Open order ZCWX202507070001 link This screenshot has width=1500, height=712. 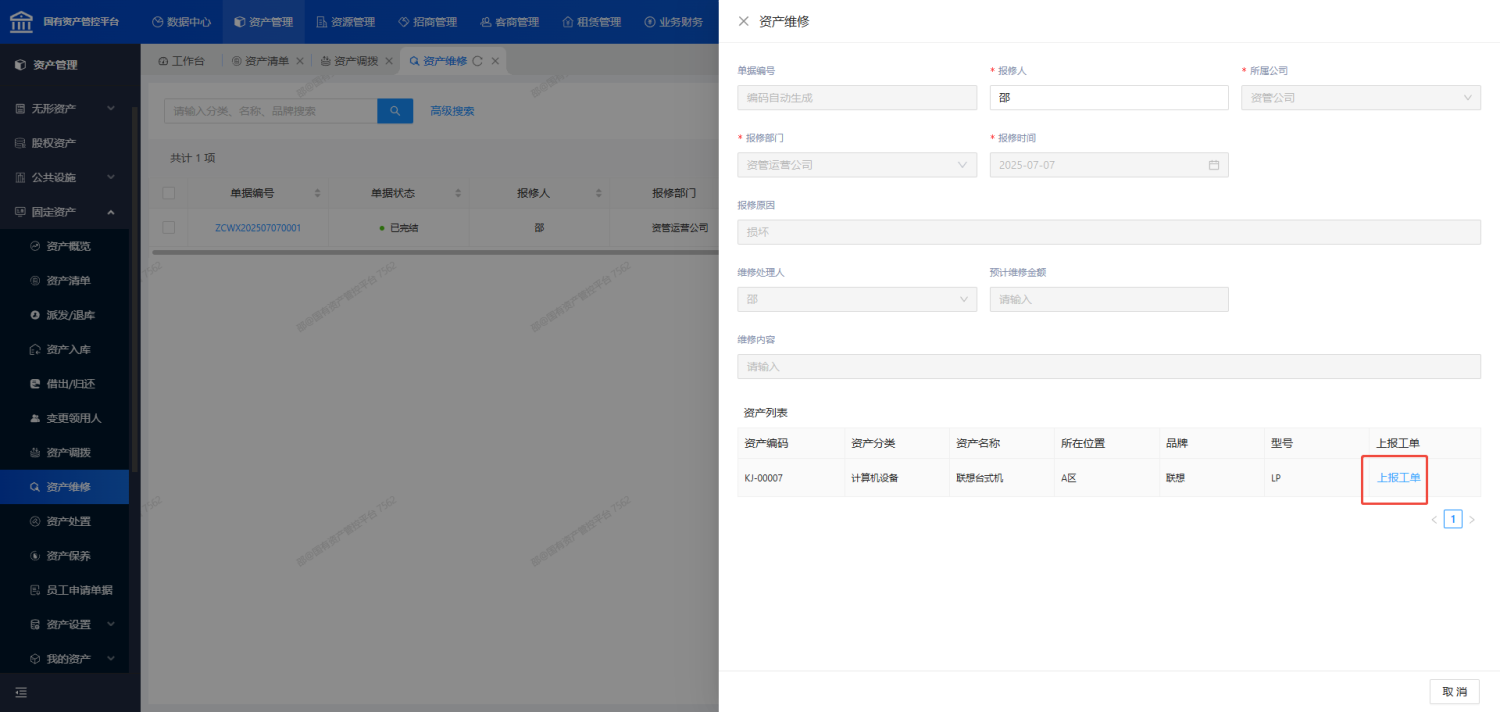258,228
